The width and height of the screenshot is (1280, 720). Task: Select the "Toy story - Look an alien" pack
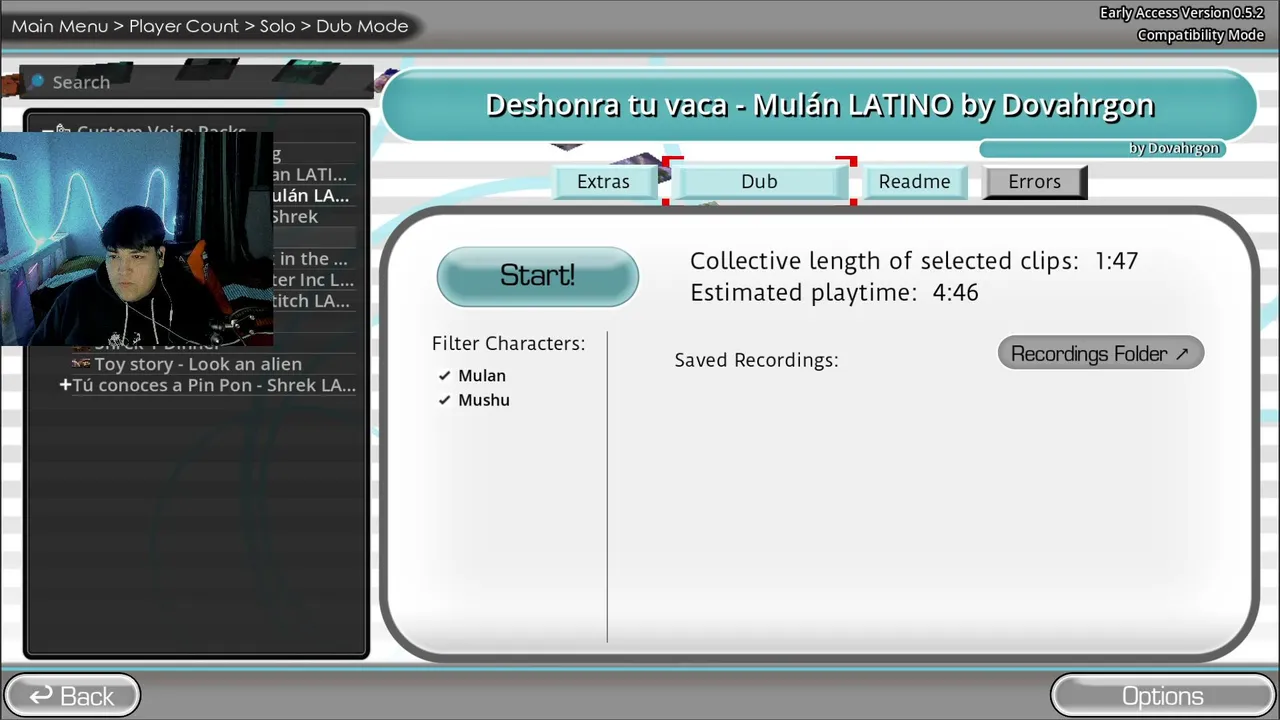click(198, 364)
